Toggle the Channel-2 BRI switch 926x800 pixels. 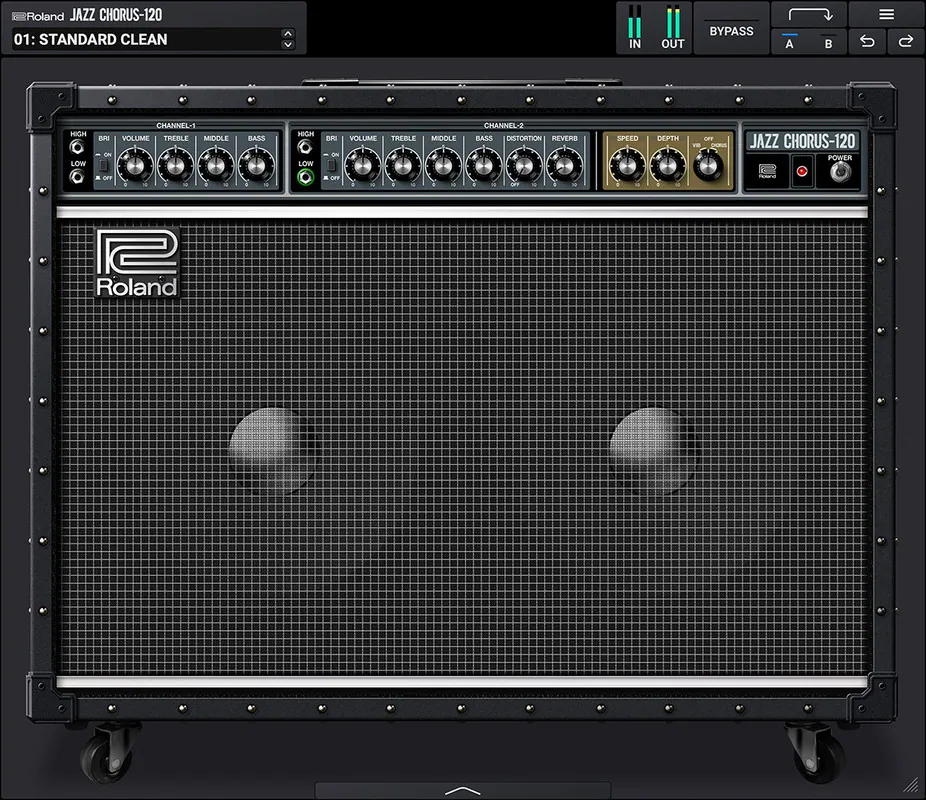click(331, 166)
